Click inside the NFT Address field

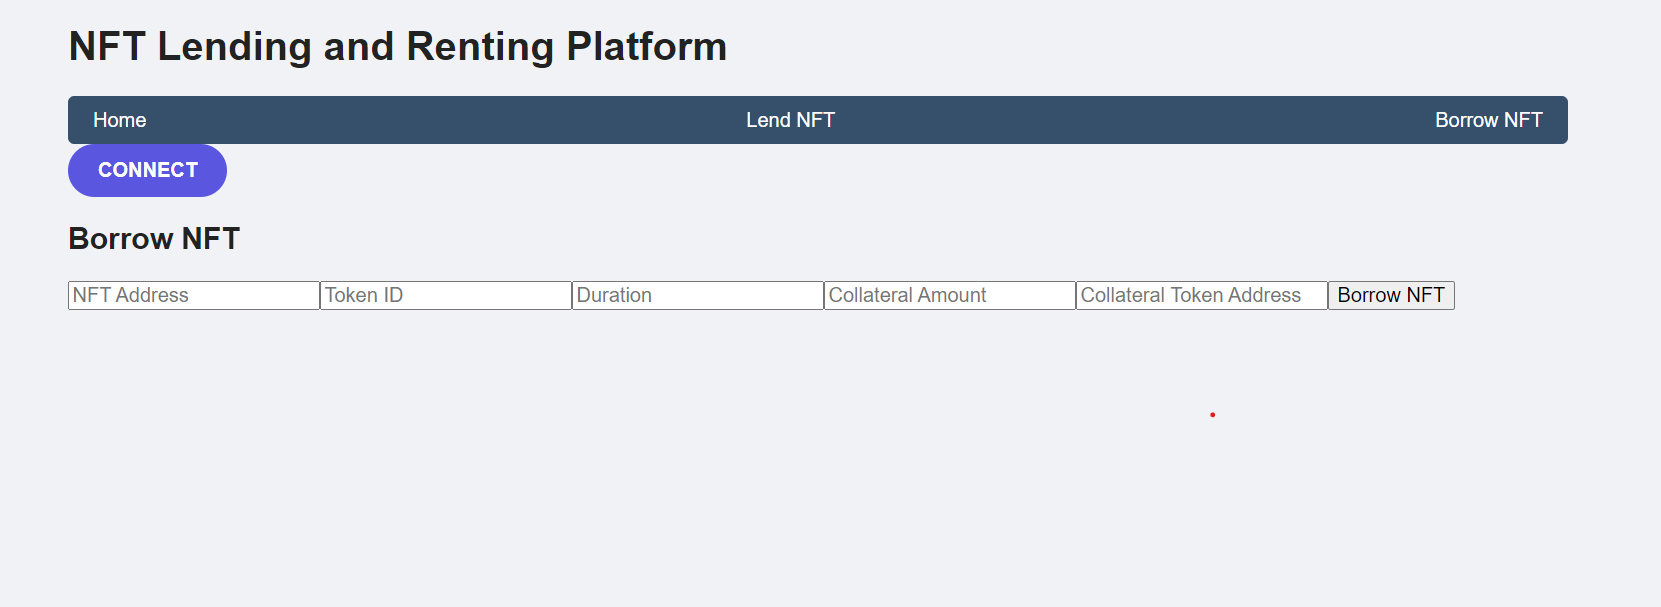click(192, 294)
